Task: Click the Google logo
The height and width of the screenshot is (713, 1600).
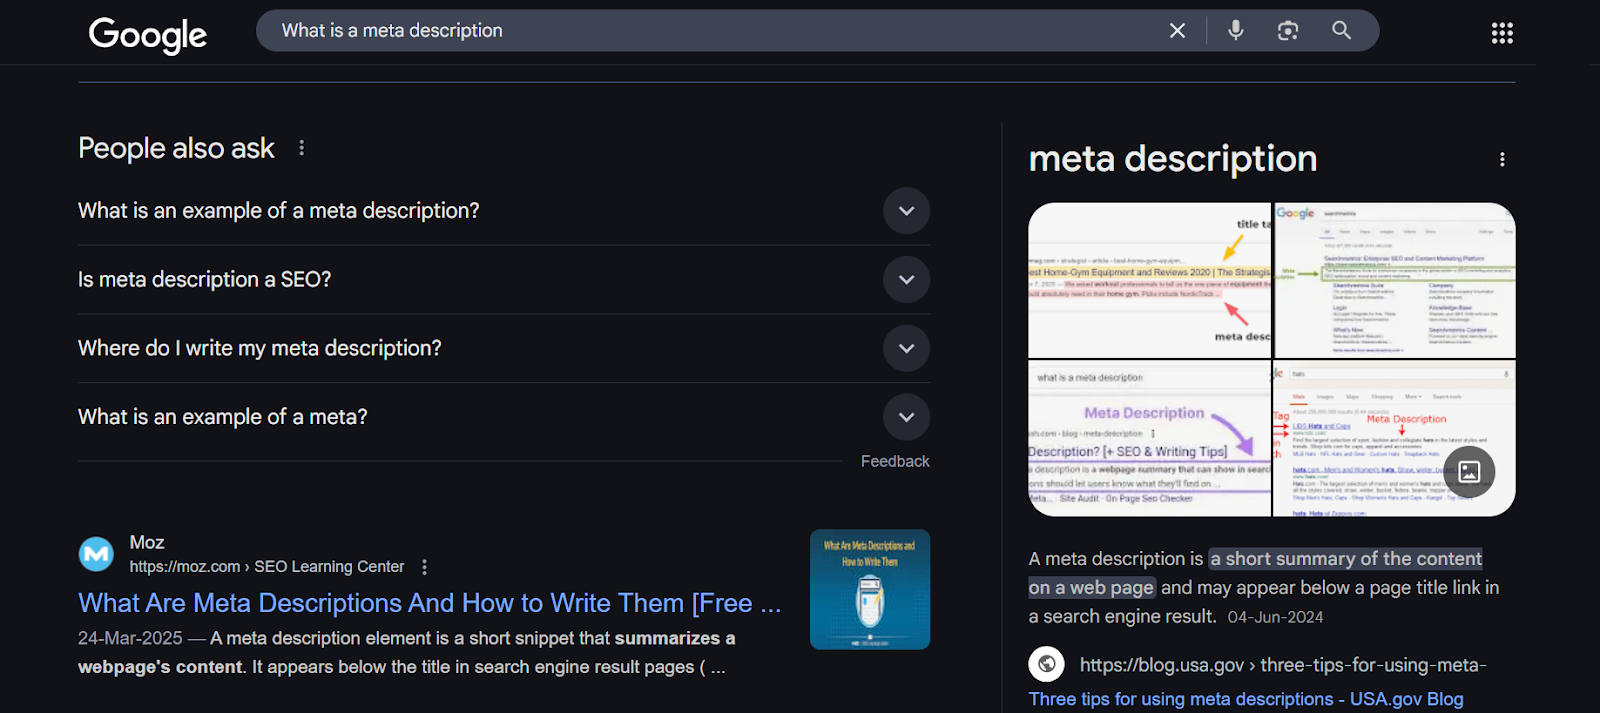Action: click(x=148, y=35)
